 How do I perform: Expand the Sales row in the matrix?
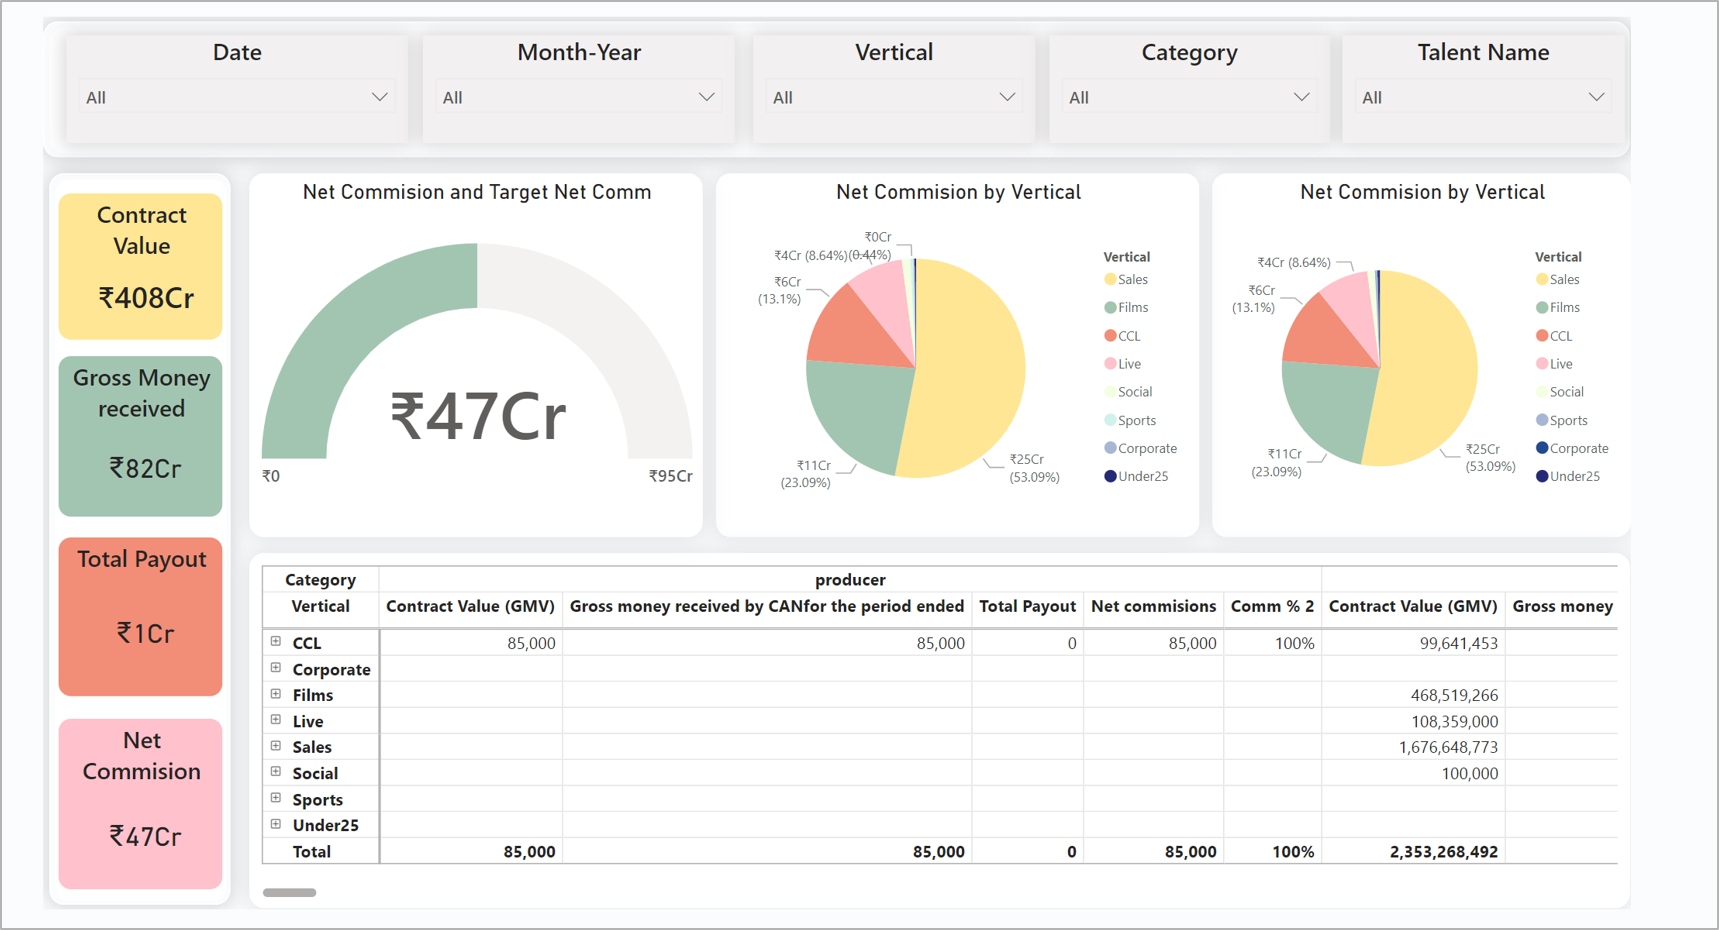tap(276, 746)
